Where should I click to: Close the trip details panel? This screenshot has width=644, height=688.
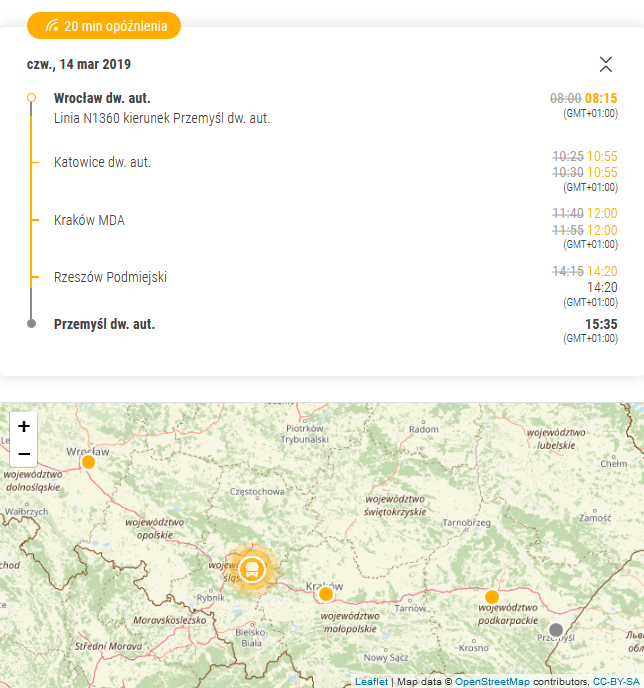pos(605,64)
